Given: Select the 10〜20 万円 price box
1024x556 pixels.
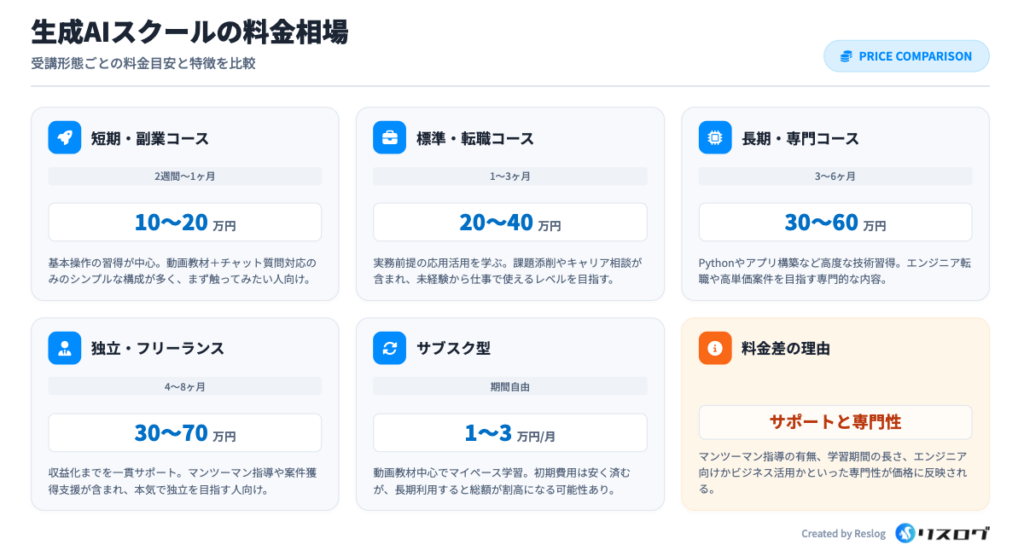Looking at the screenshot, I should click(185, 222).
